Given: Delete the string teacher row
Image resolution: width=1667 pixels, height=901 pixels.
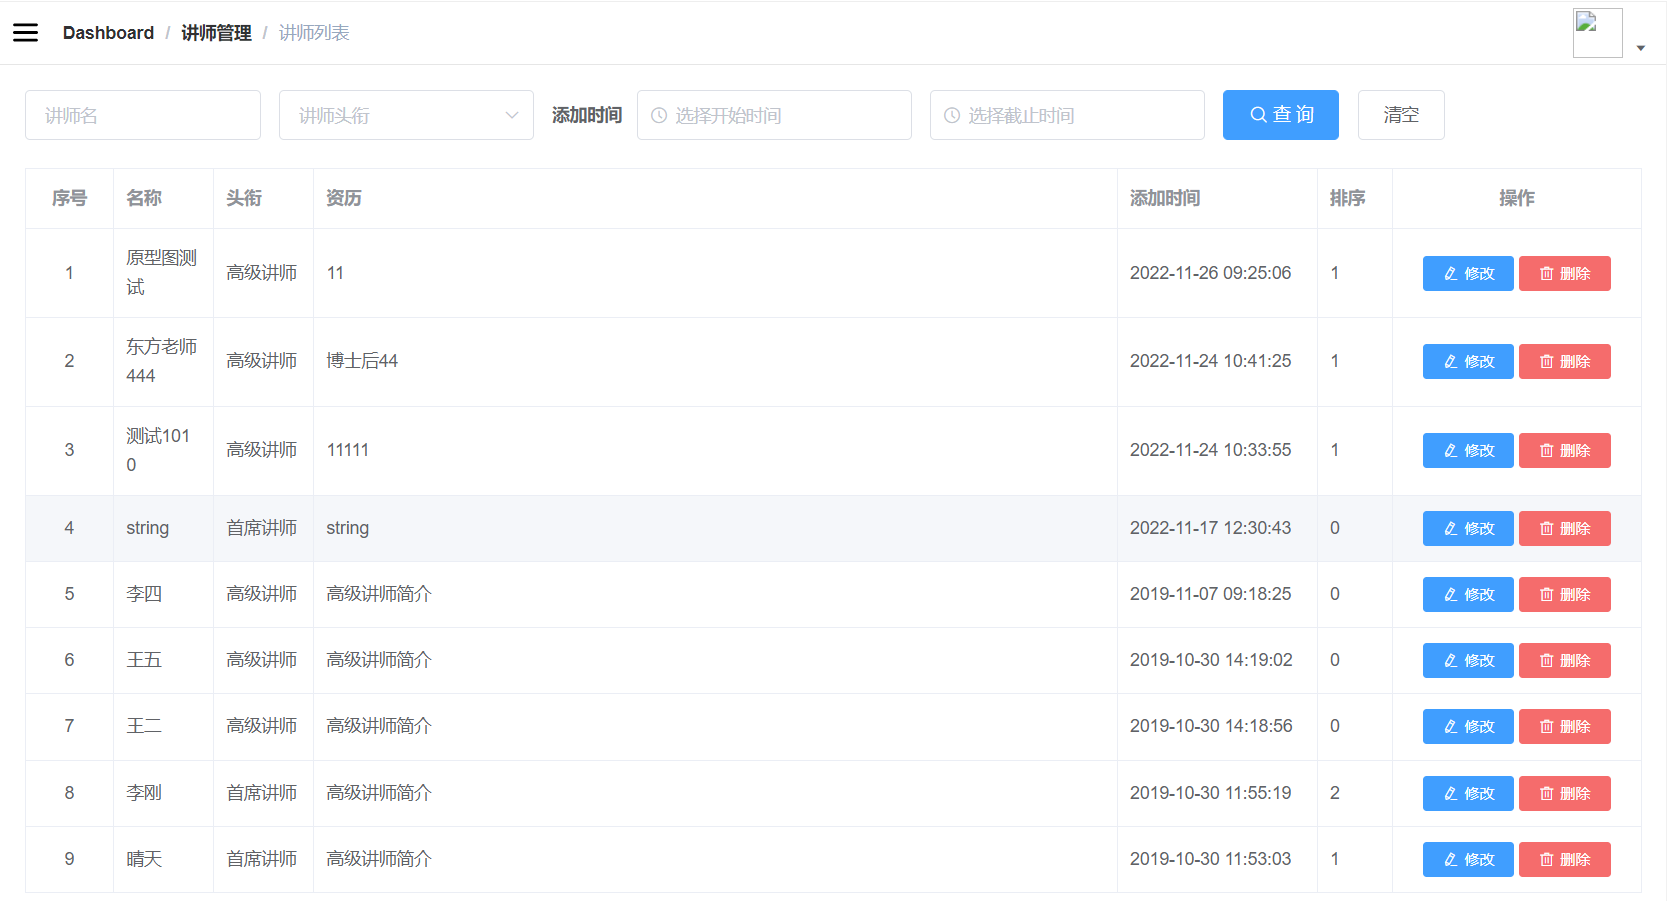Looking at the screenshot, I should 1565,528.
